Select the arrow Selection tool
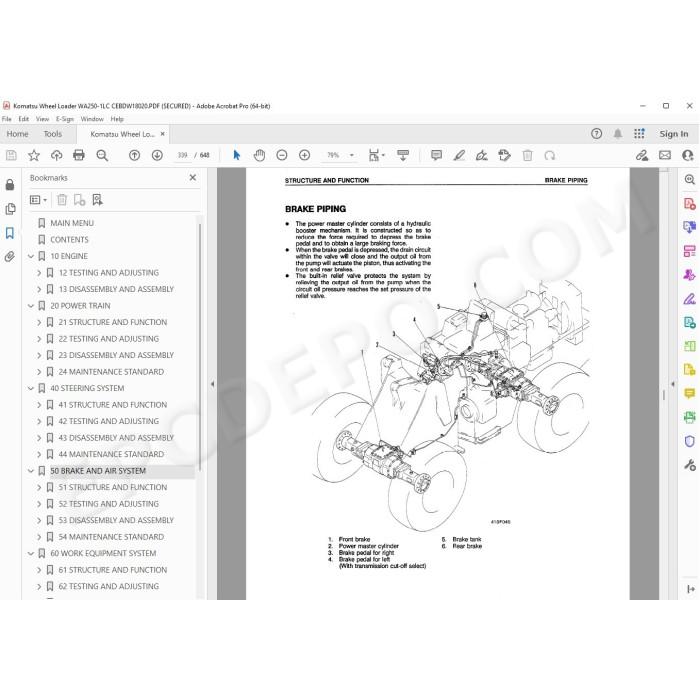This screenshot has height=700, width=700. (x=237, y=155)
